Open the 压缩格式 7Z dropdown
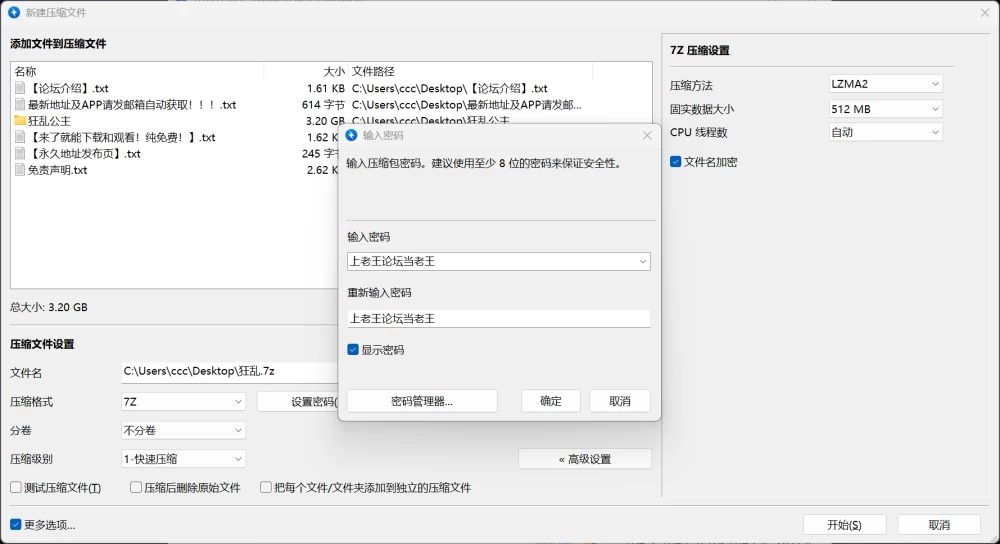The width and height of the screenshot is (1000, 544). point(183,402)
